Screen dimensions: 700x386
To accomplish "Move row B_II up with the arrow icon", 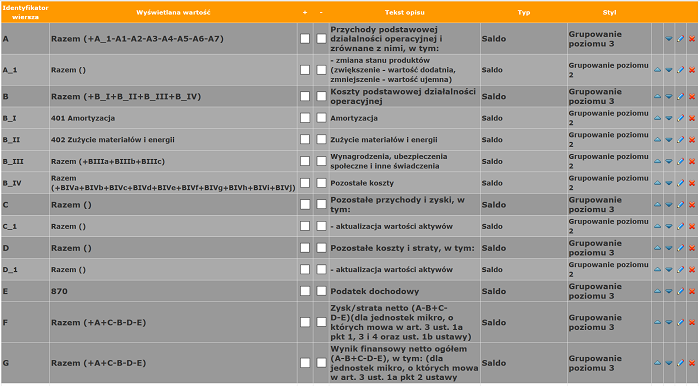I will click(657, 140).
